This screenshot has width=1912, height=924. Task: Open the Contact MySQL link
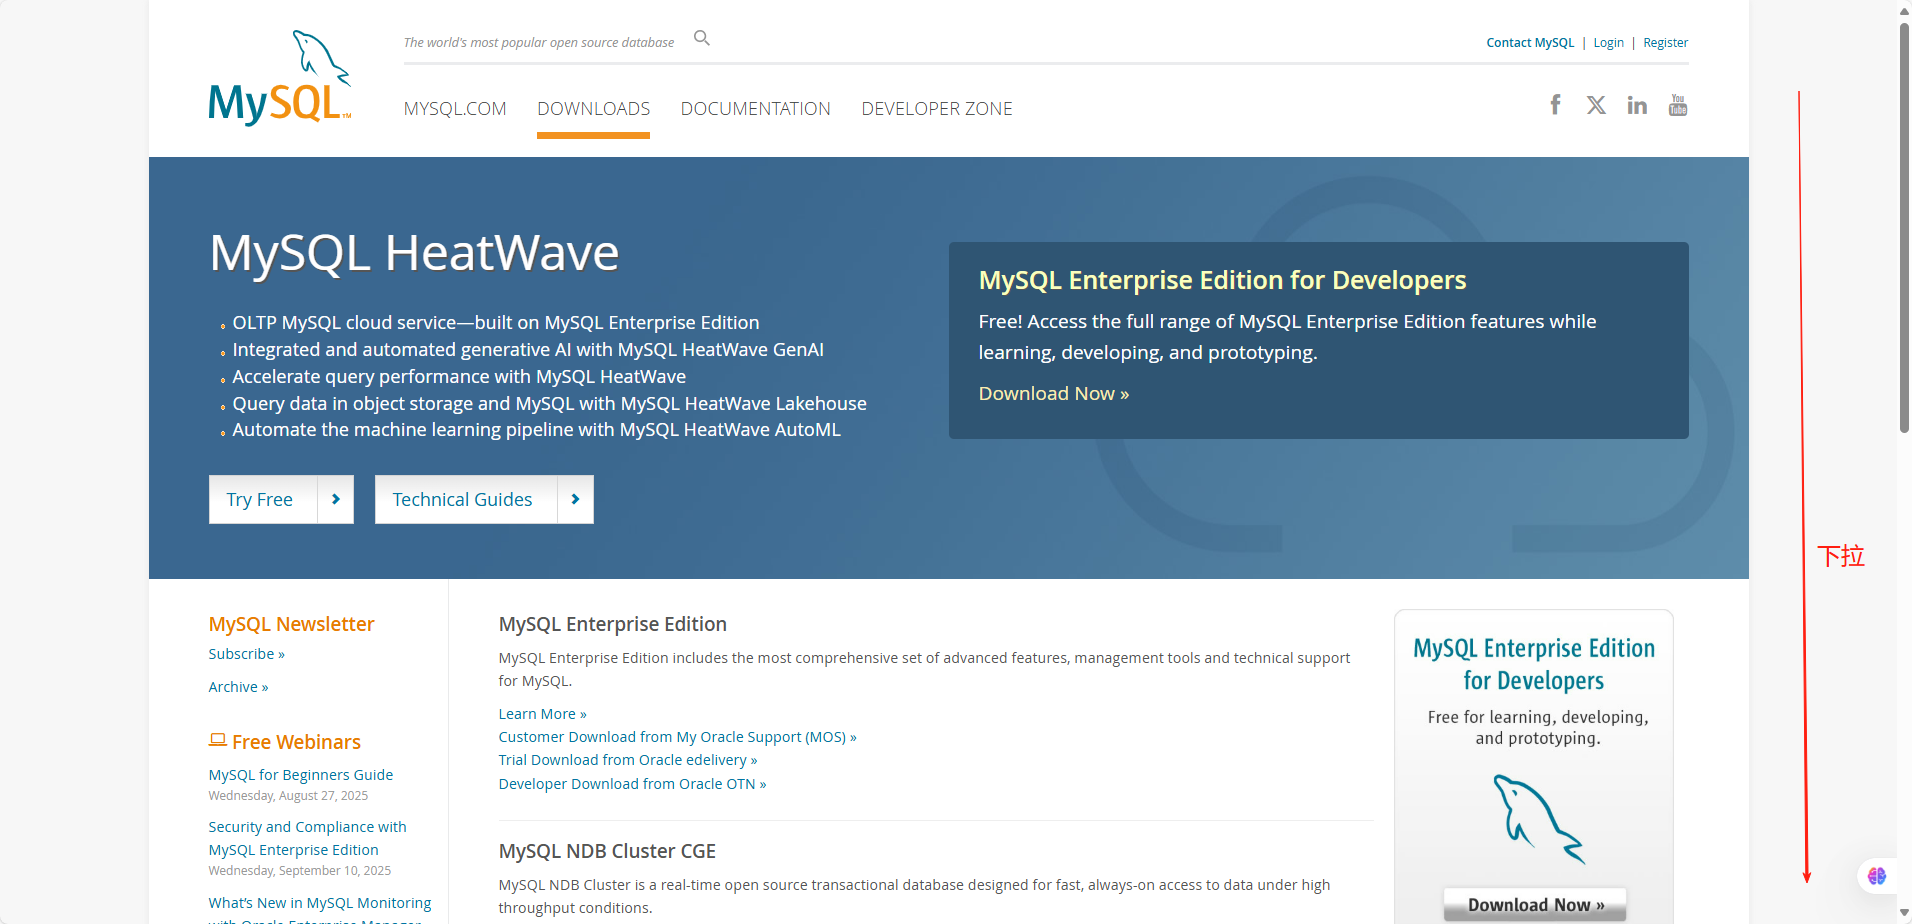pos(1530,43)
